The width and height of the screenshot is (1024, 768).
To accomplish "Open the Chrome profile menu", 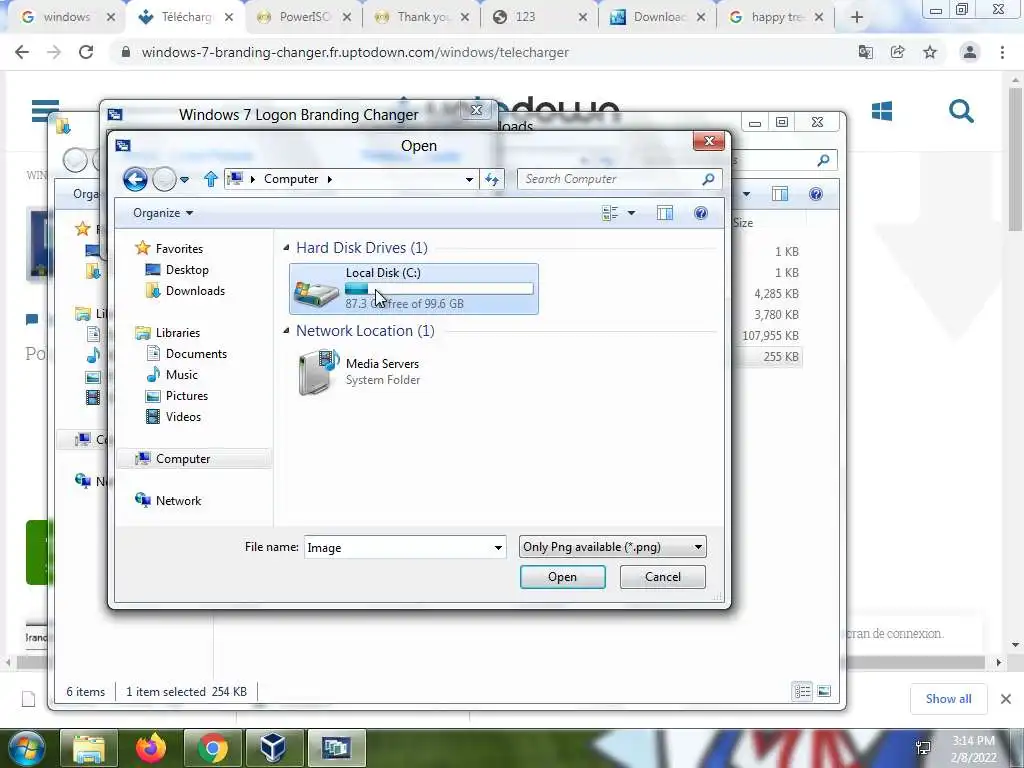I will 970,52.
